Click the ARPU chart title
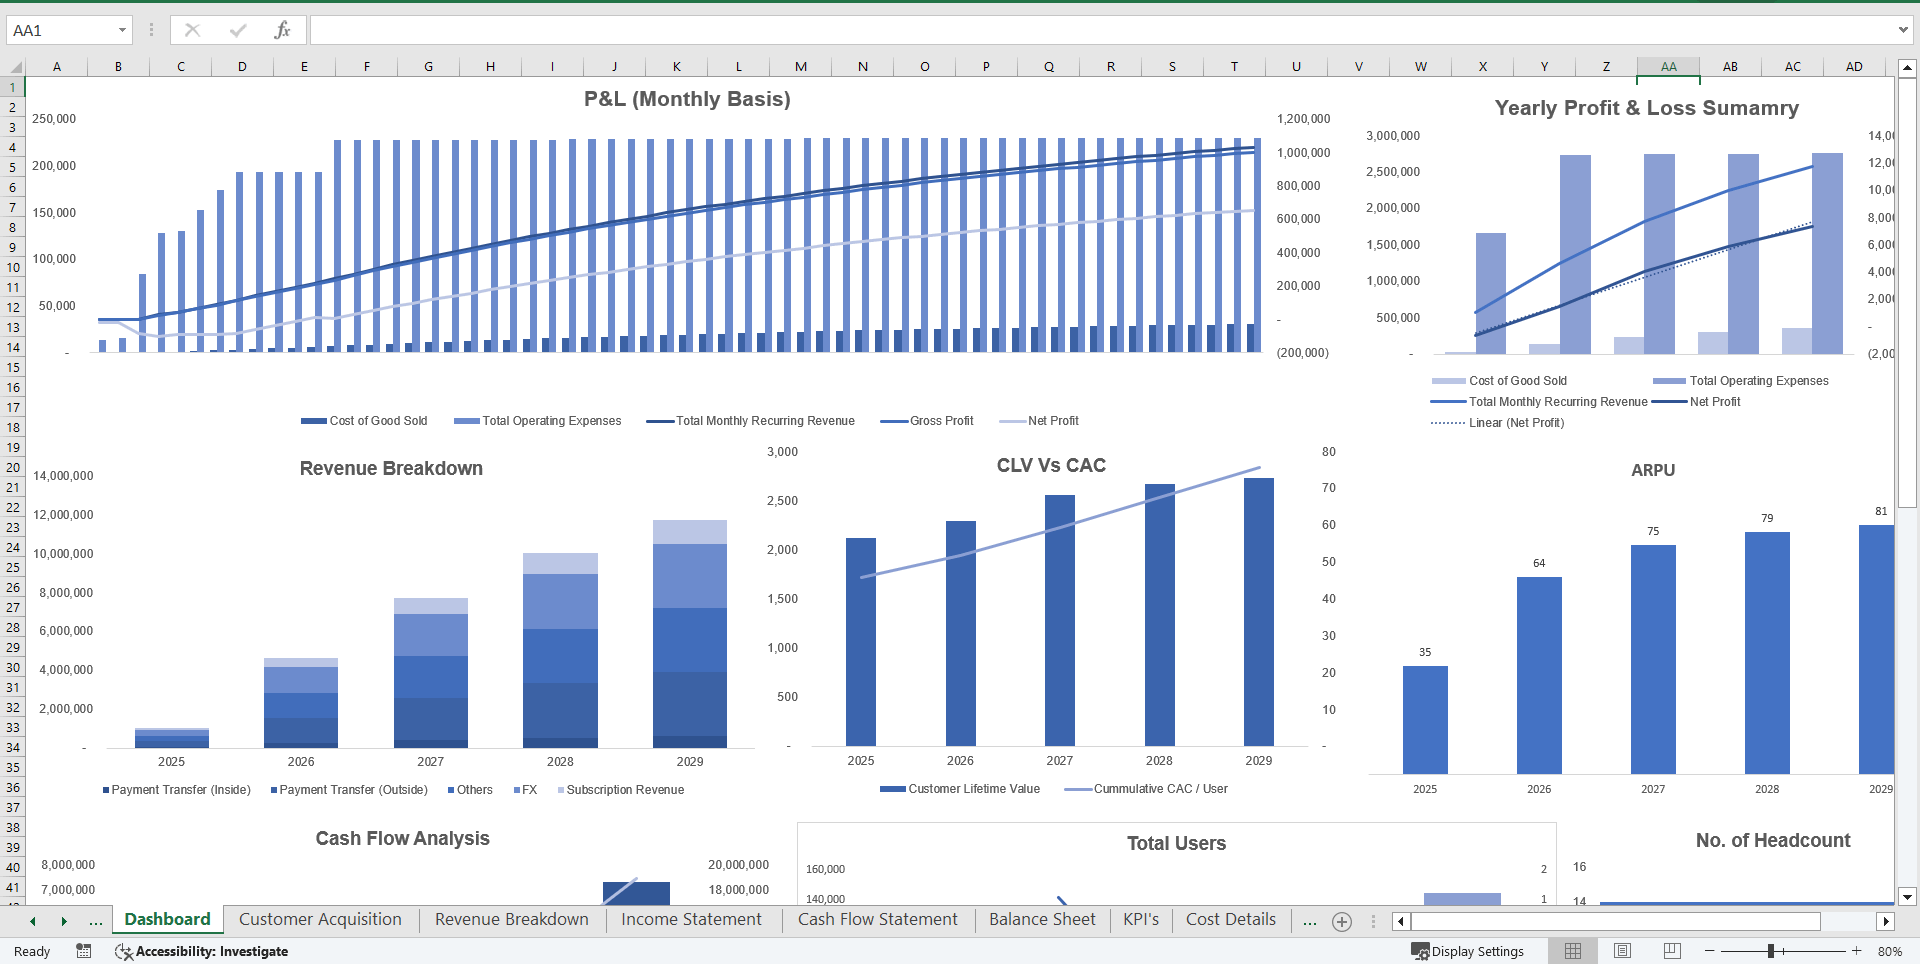1920x966 pixels. [x=1652, y=470]
